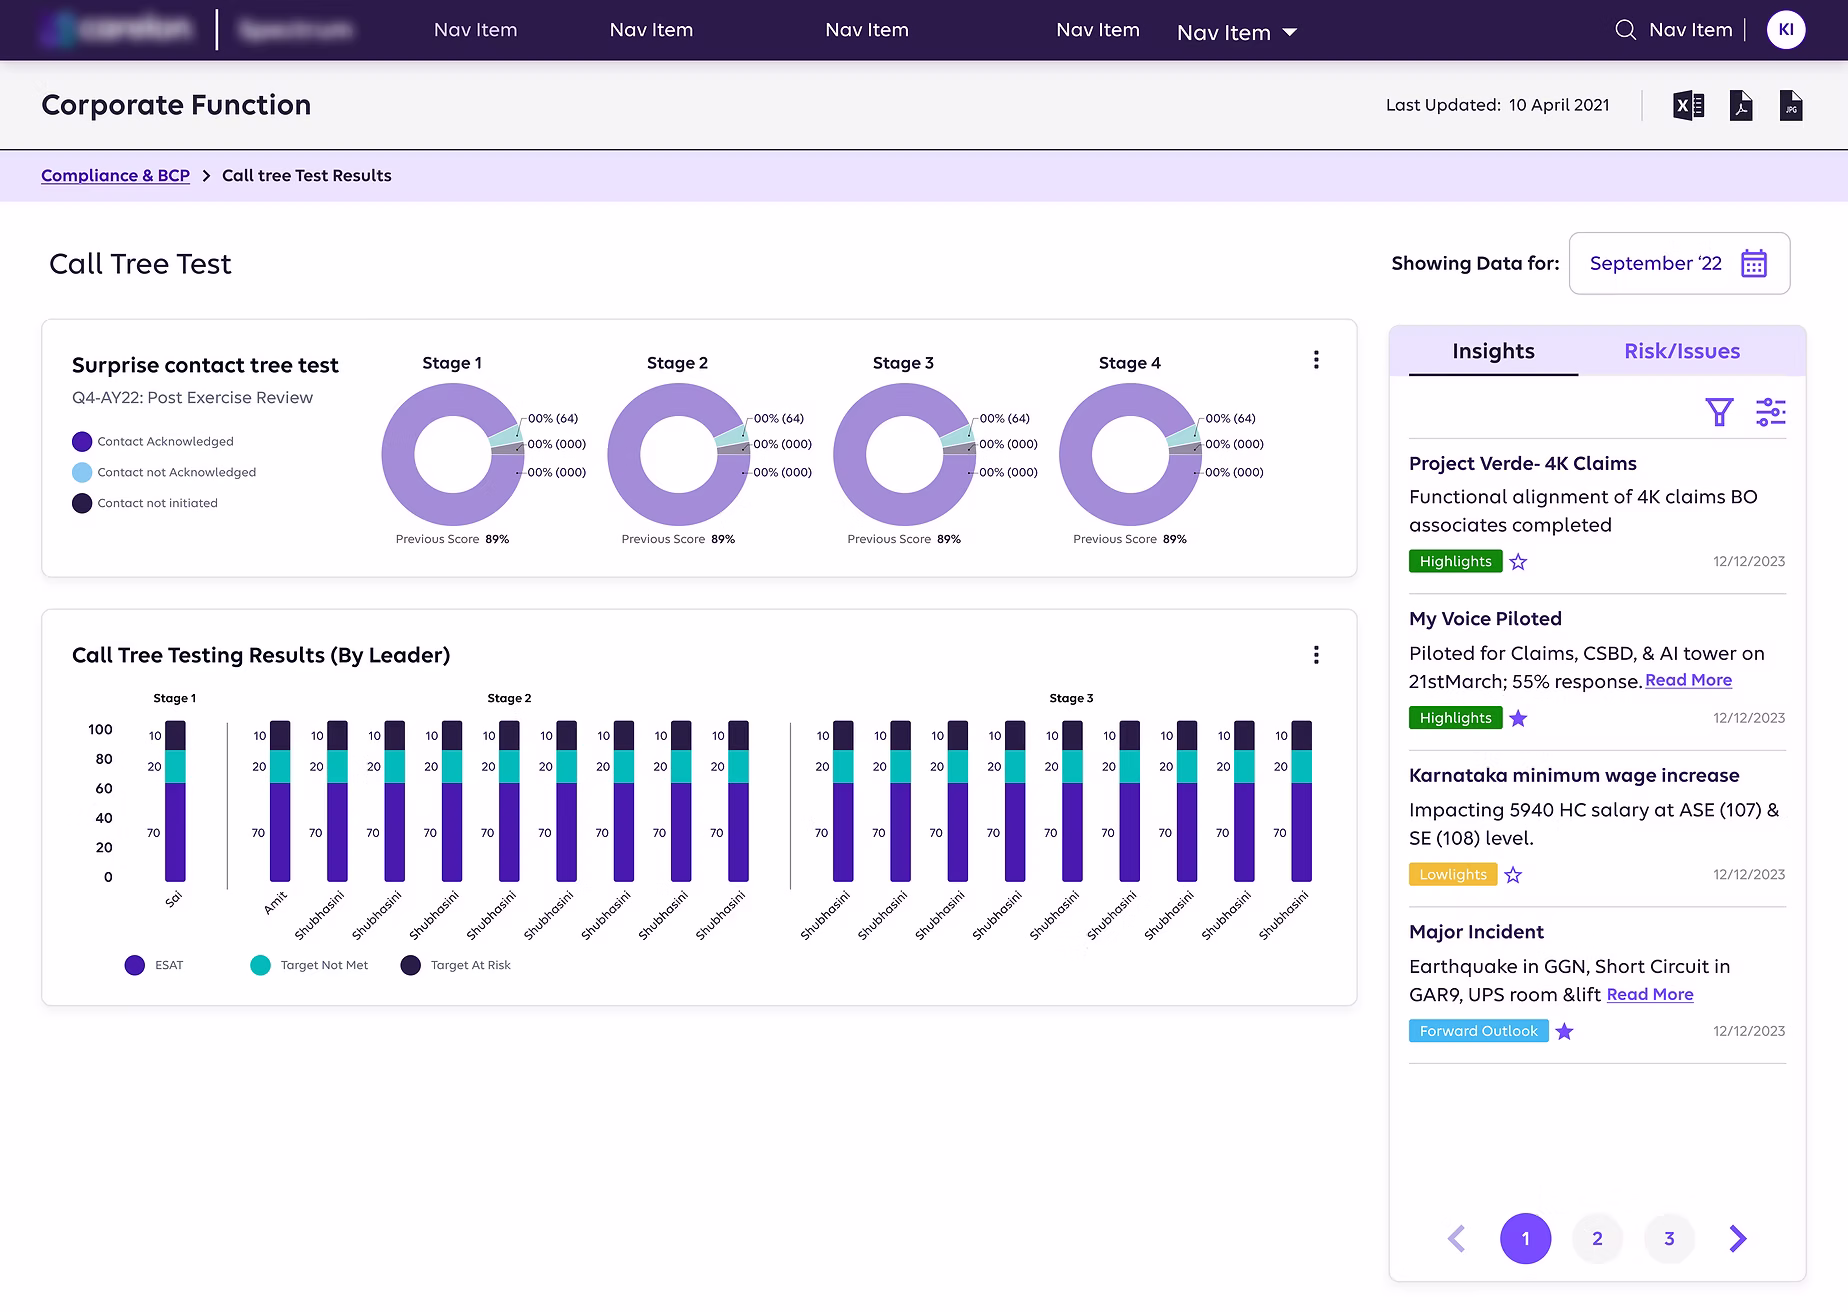Screen dimensions: 1848x1312
Task: Click the KI user avatar icon
Action: (x=1786, y=29)
